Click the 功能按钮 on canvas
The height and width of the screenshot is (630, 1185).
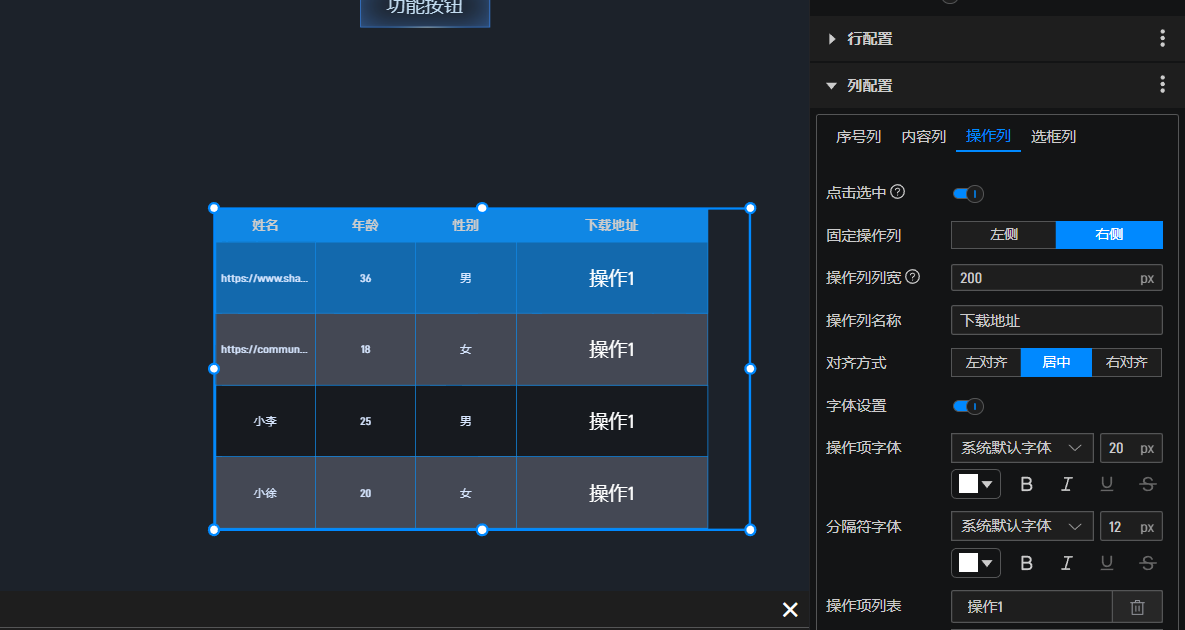point(425,10)
